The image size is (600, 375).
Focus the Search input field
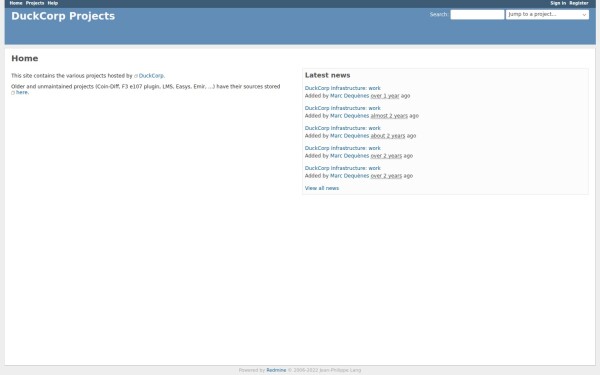click(x=477, y=15)
